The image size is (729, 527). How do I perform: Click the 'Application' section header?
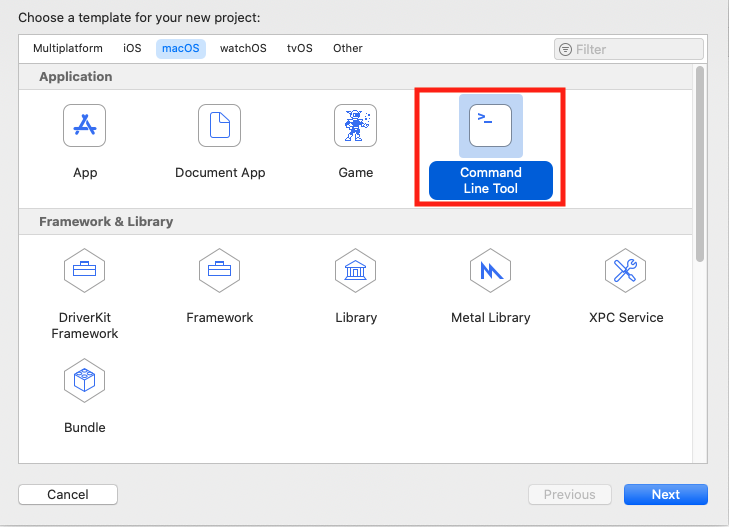[x=76, y=77]
